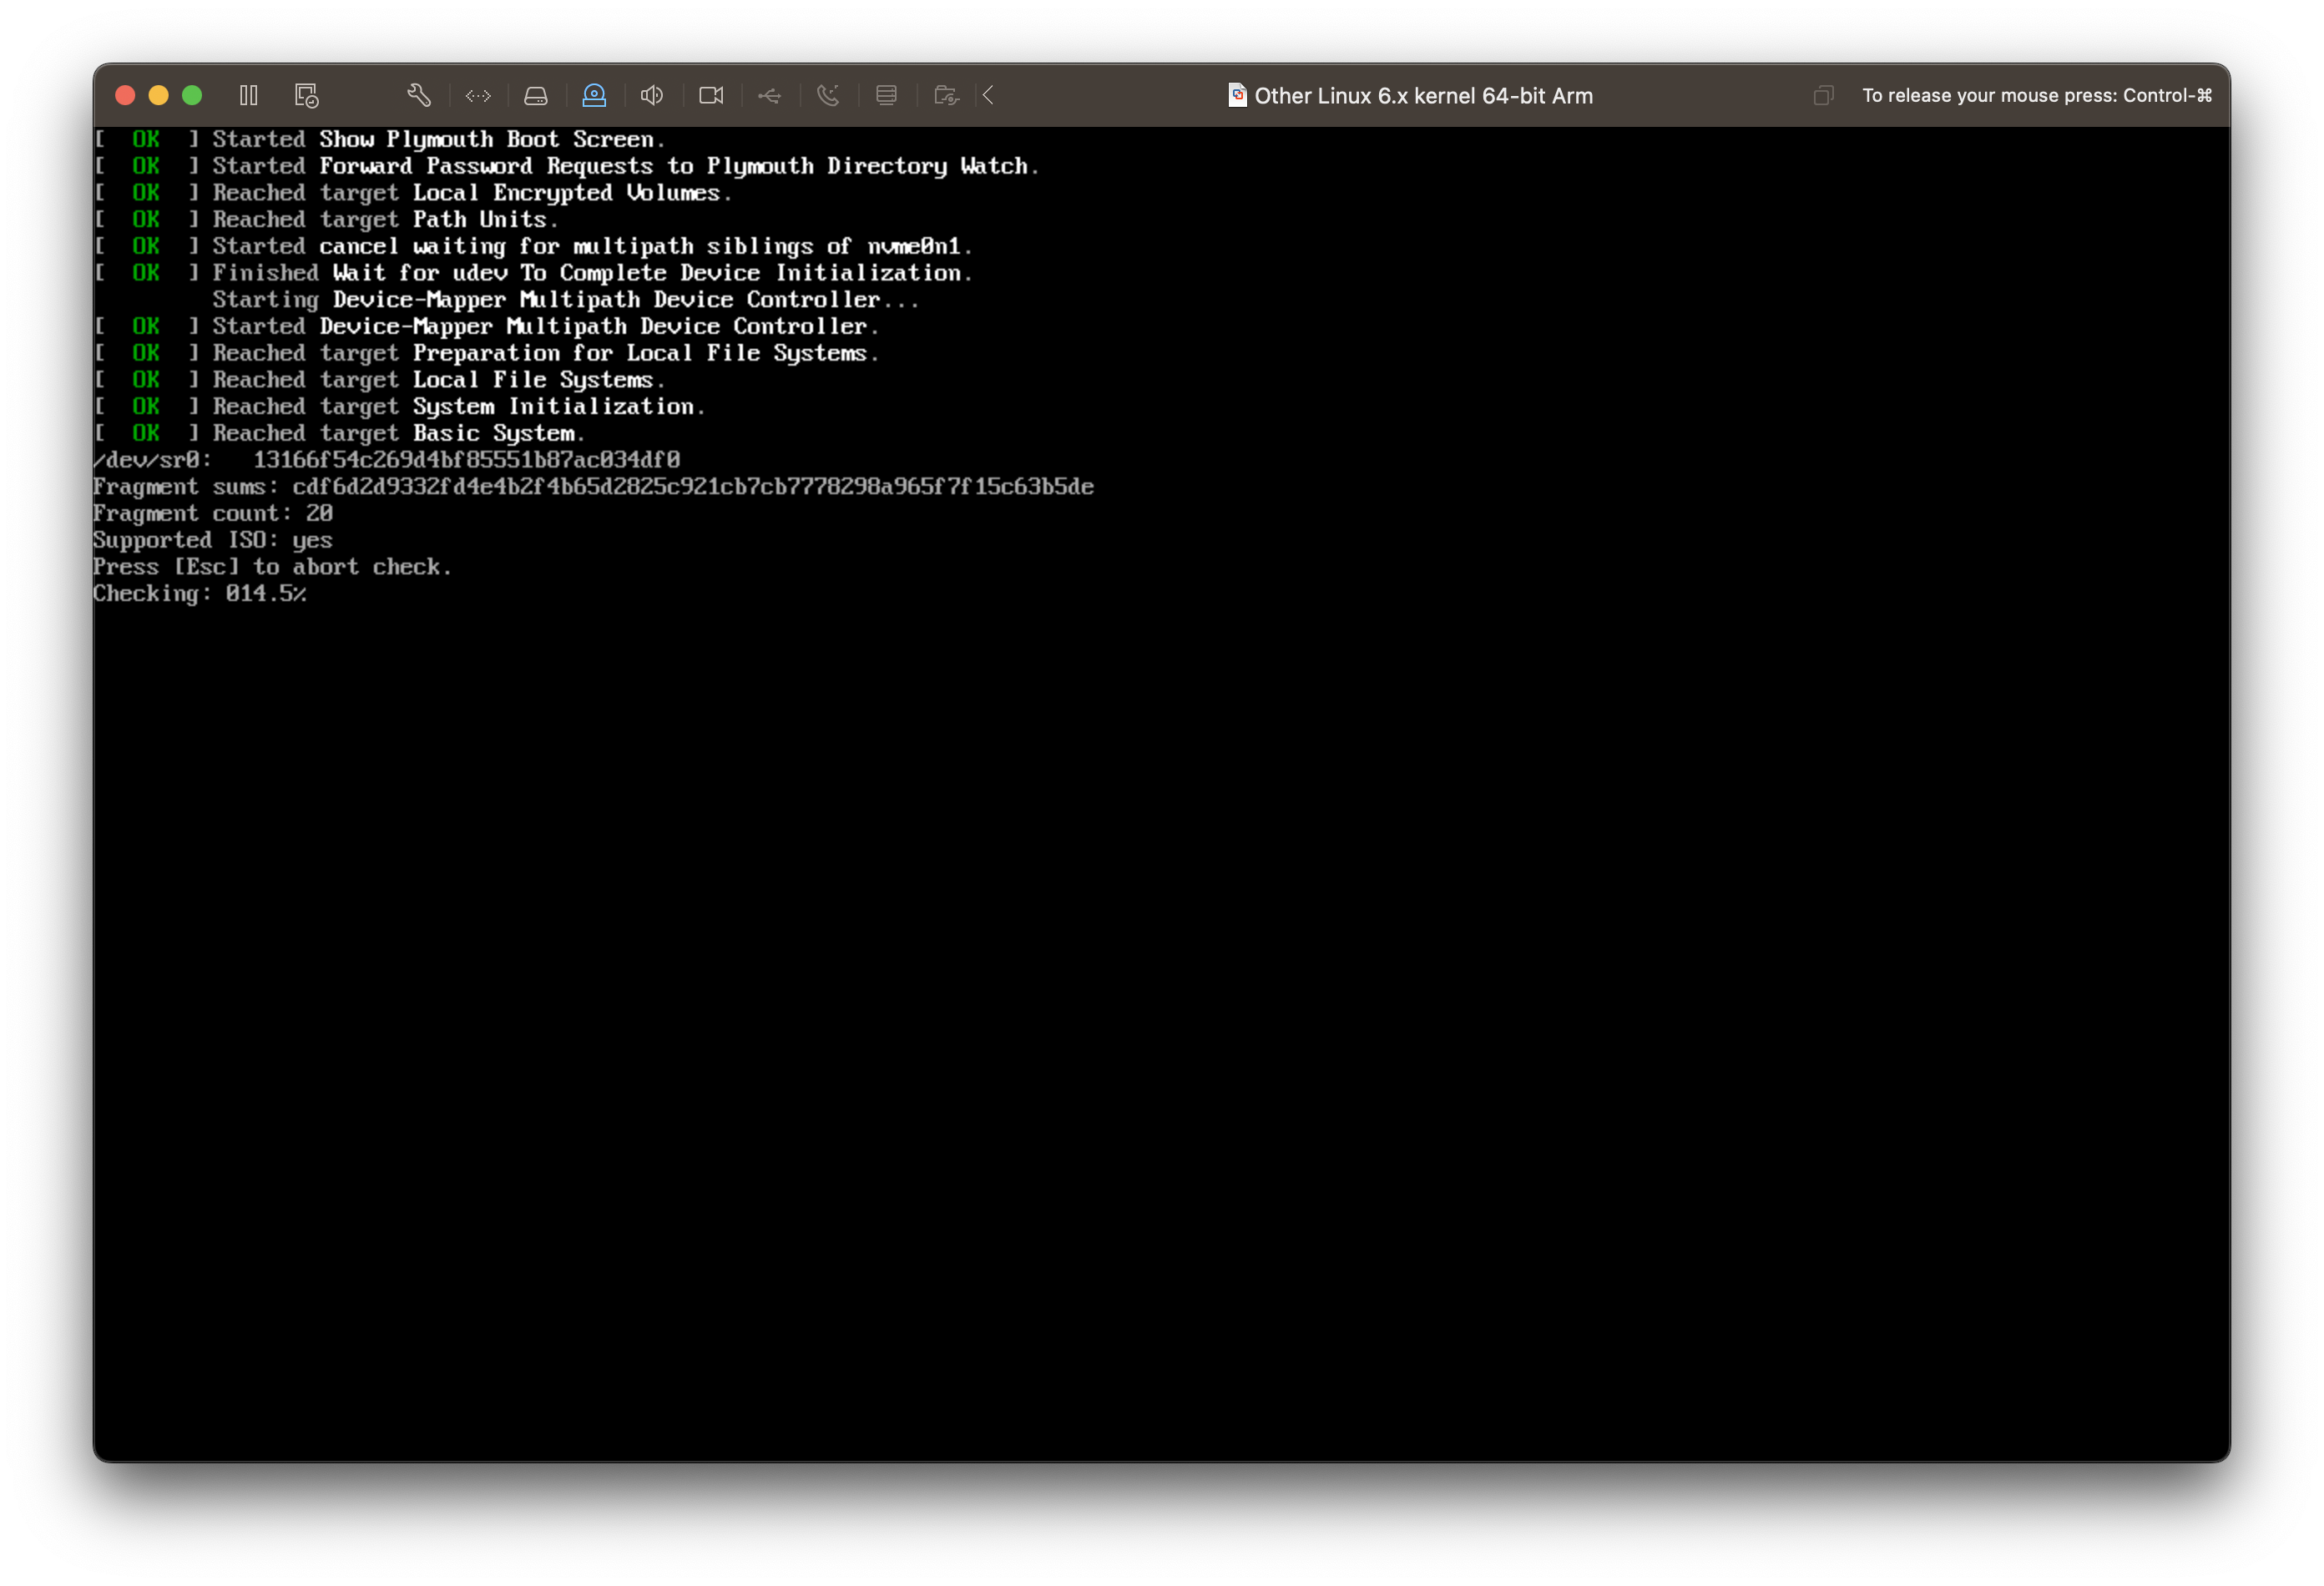Click the window title document icon
2324x1586 pixels.
point(1237,95)
